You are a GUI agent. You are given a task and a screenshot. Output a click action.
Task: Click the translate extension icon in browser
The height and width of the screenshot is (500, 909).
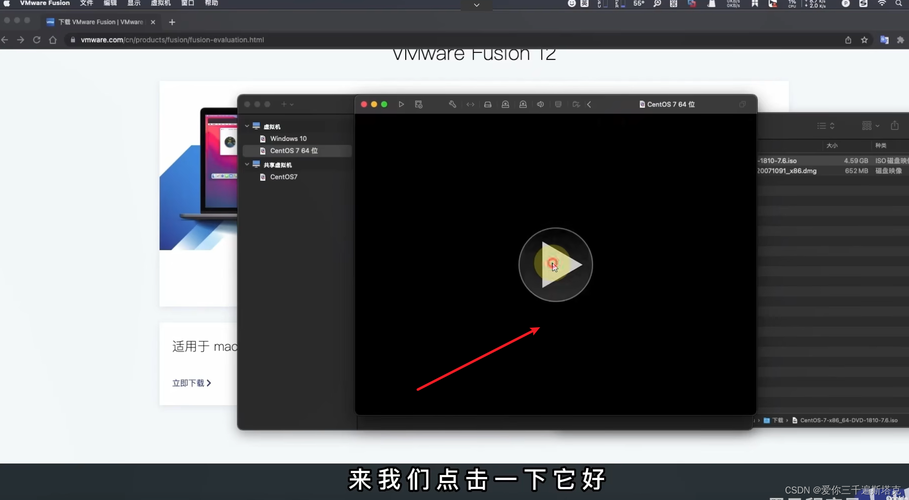point(885,40)
